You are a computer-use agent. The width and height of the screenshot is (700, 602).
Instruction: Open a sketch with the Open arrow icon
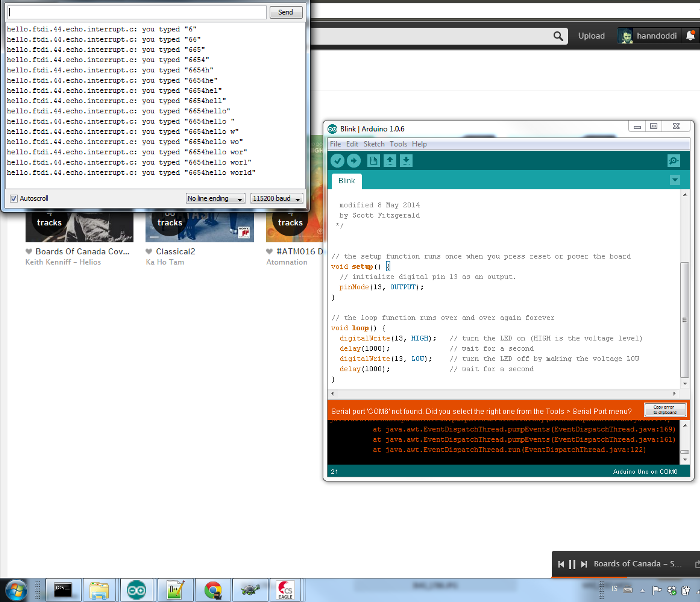[390, 160]
